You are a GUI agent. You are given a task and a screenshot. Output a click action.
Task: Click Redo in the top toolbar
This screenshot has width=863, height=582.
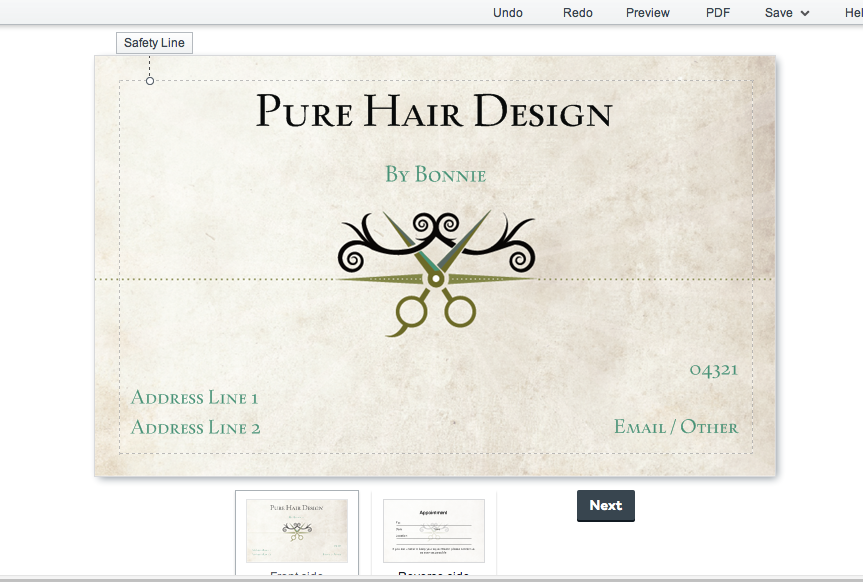[578, 13]
